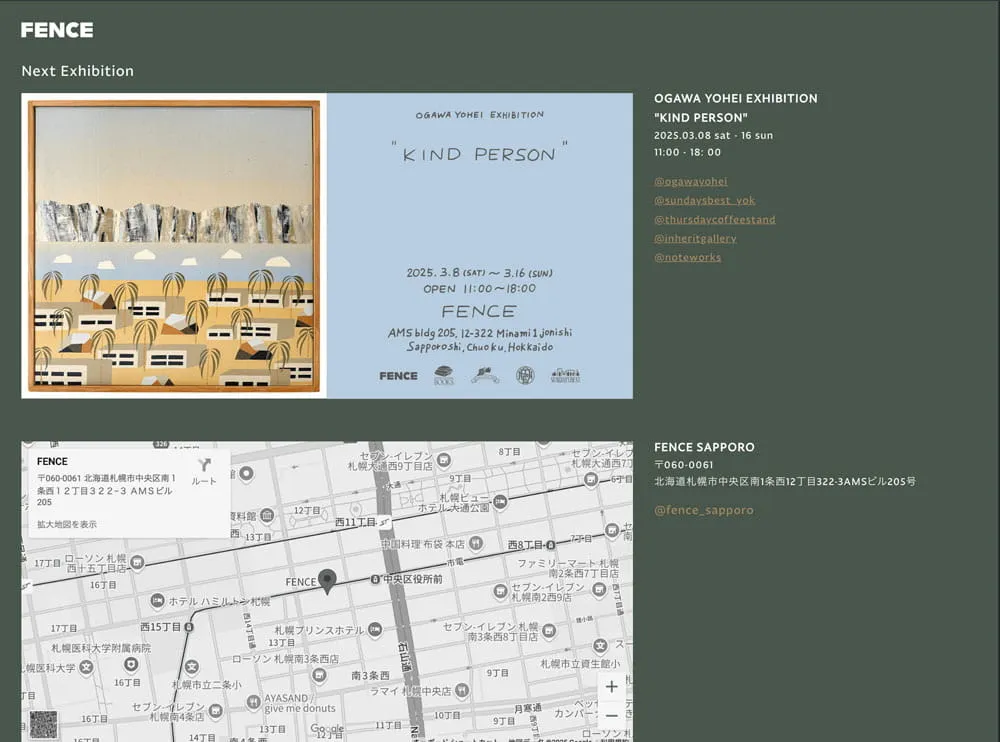
Task: Zoom in on the map
Action: [x=611, y=687]
